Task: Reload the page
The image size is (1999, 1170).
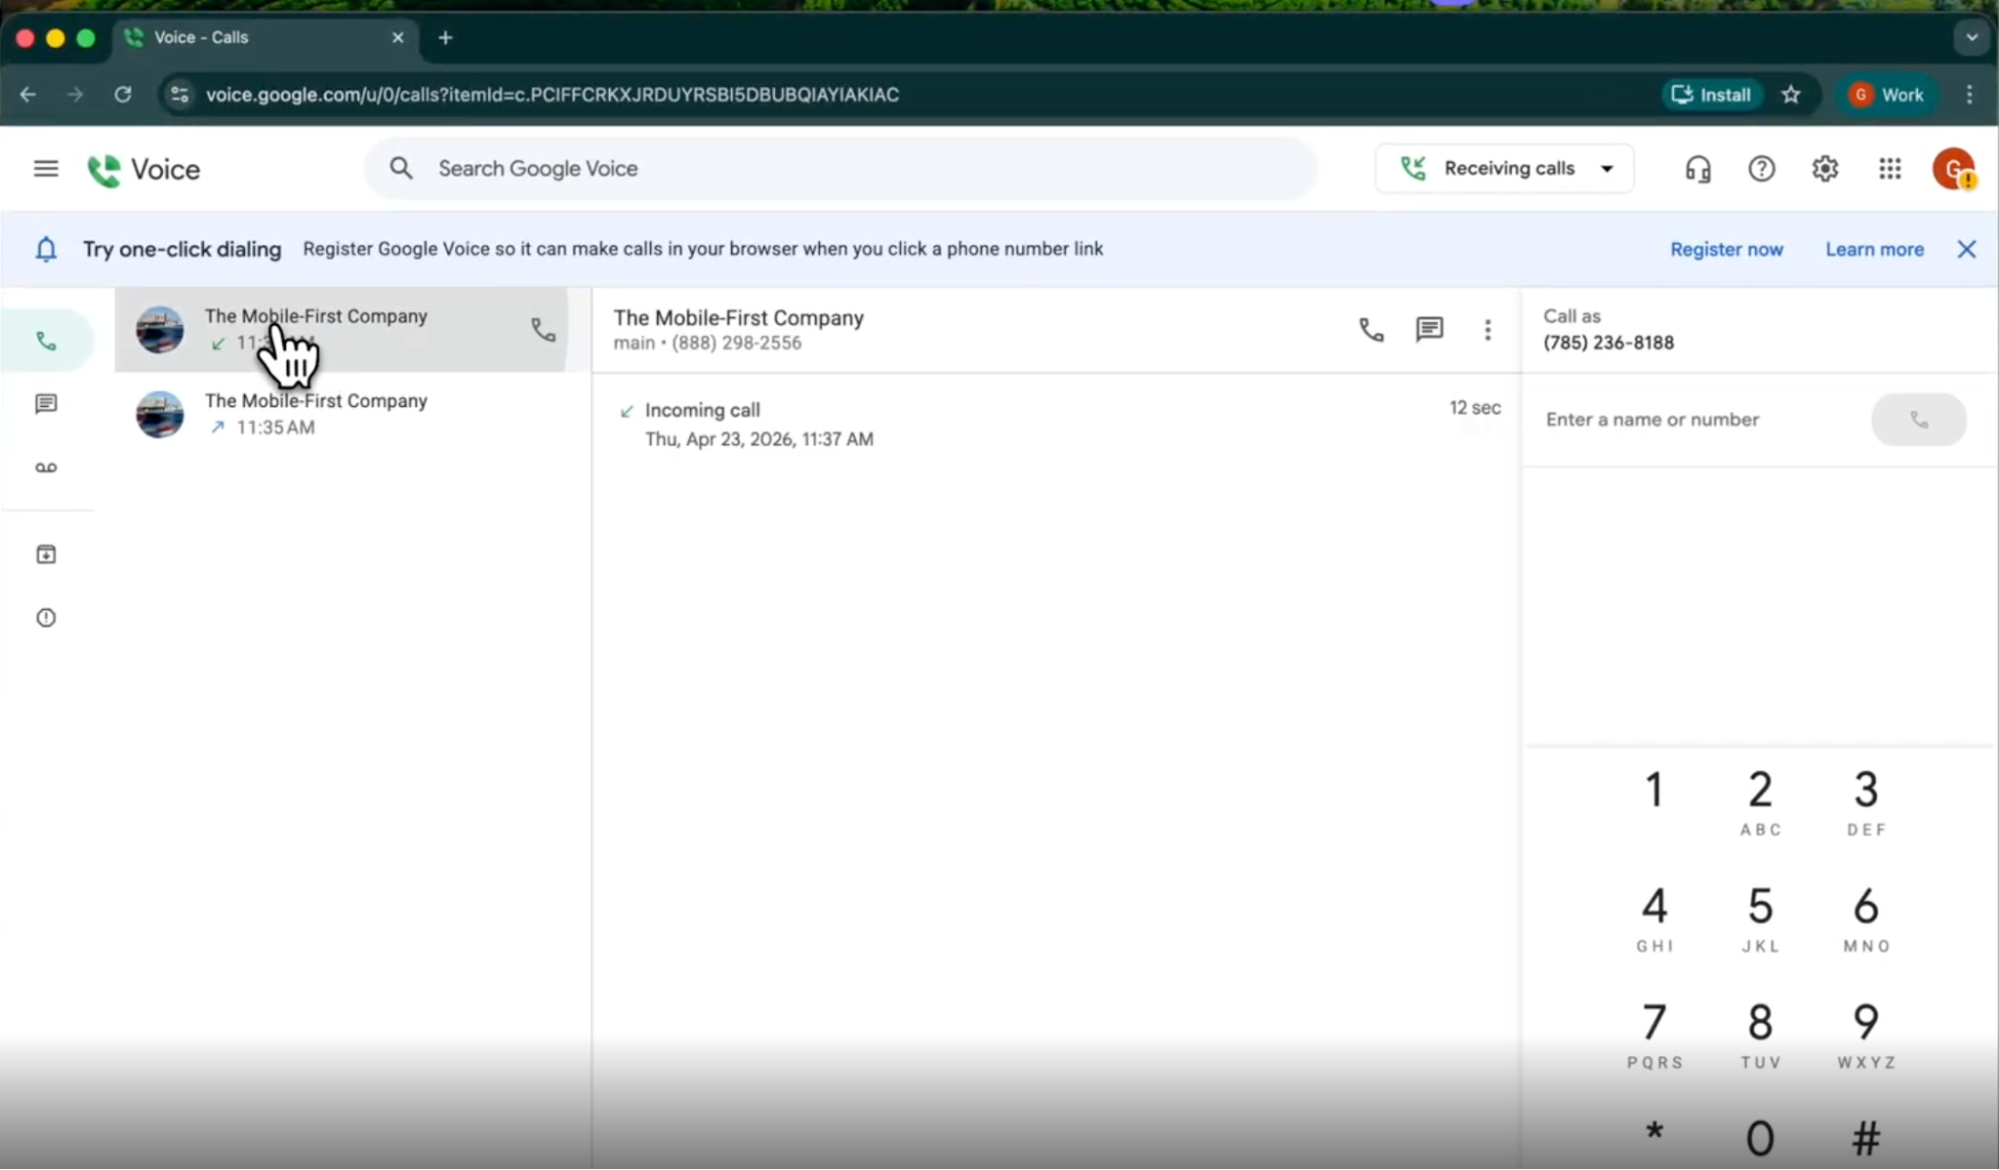Action: click(x=123, y=95)
